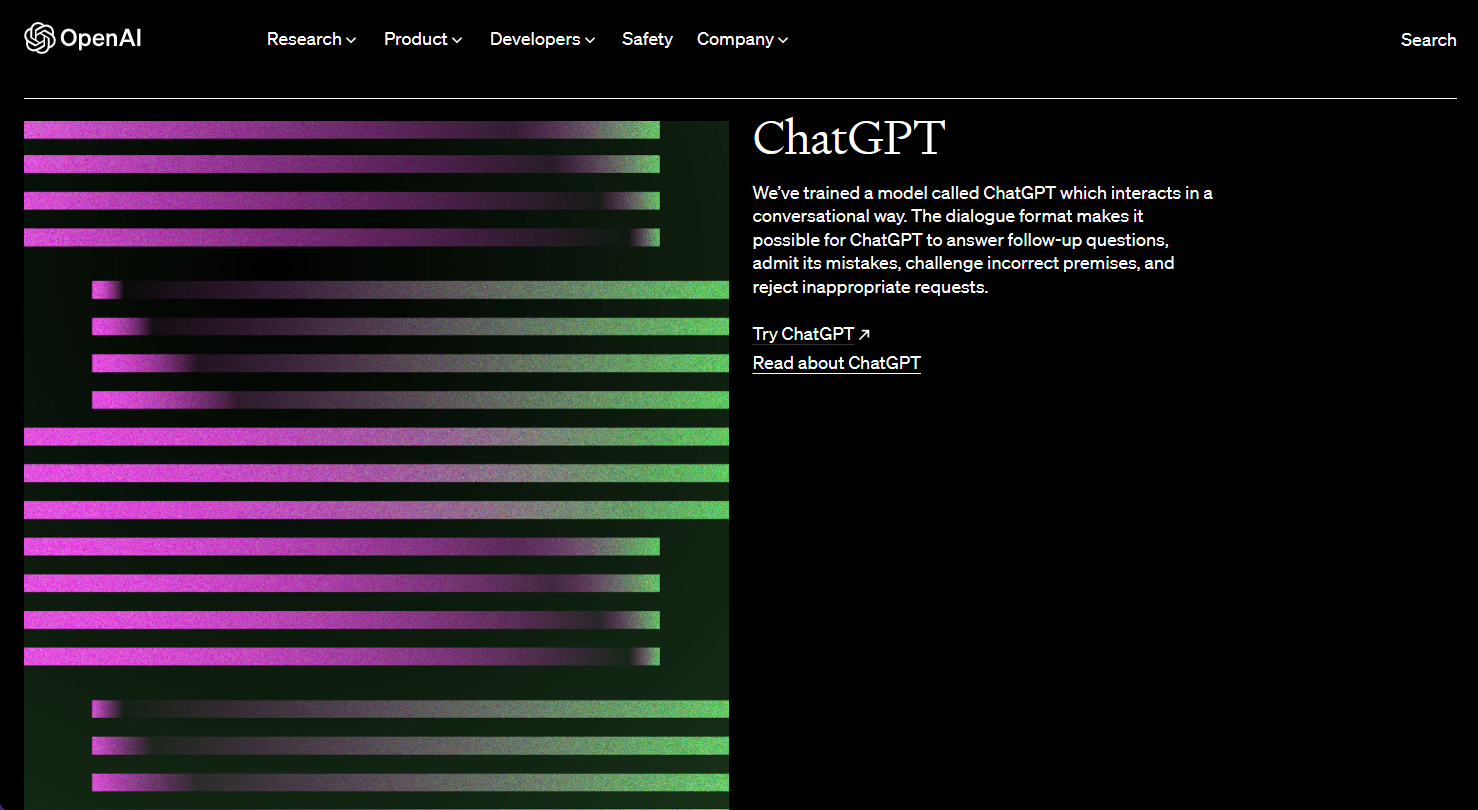Expand the chevron next to Developers
Screen dimensions: 1478x810
click(590, 40)
